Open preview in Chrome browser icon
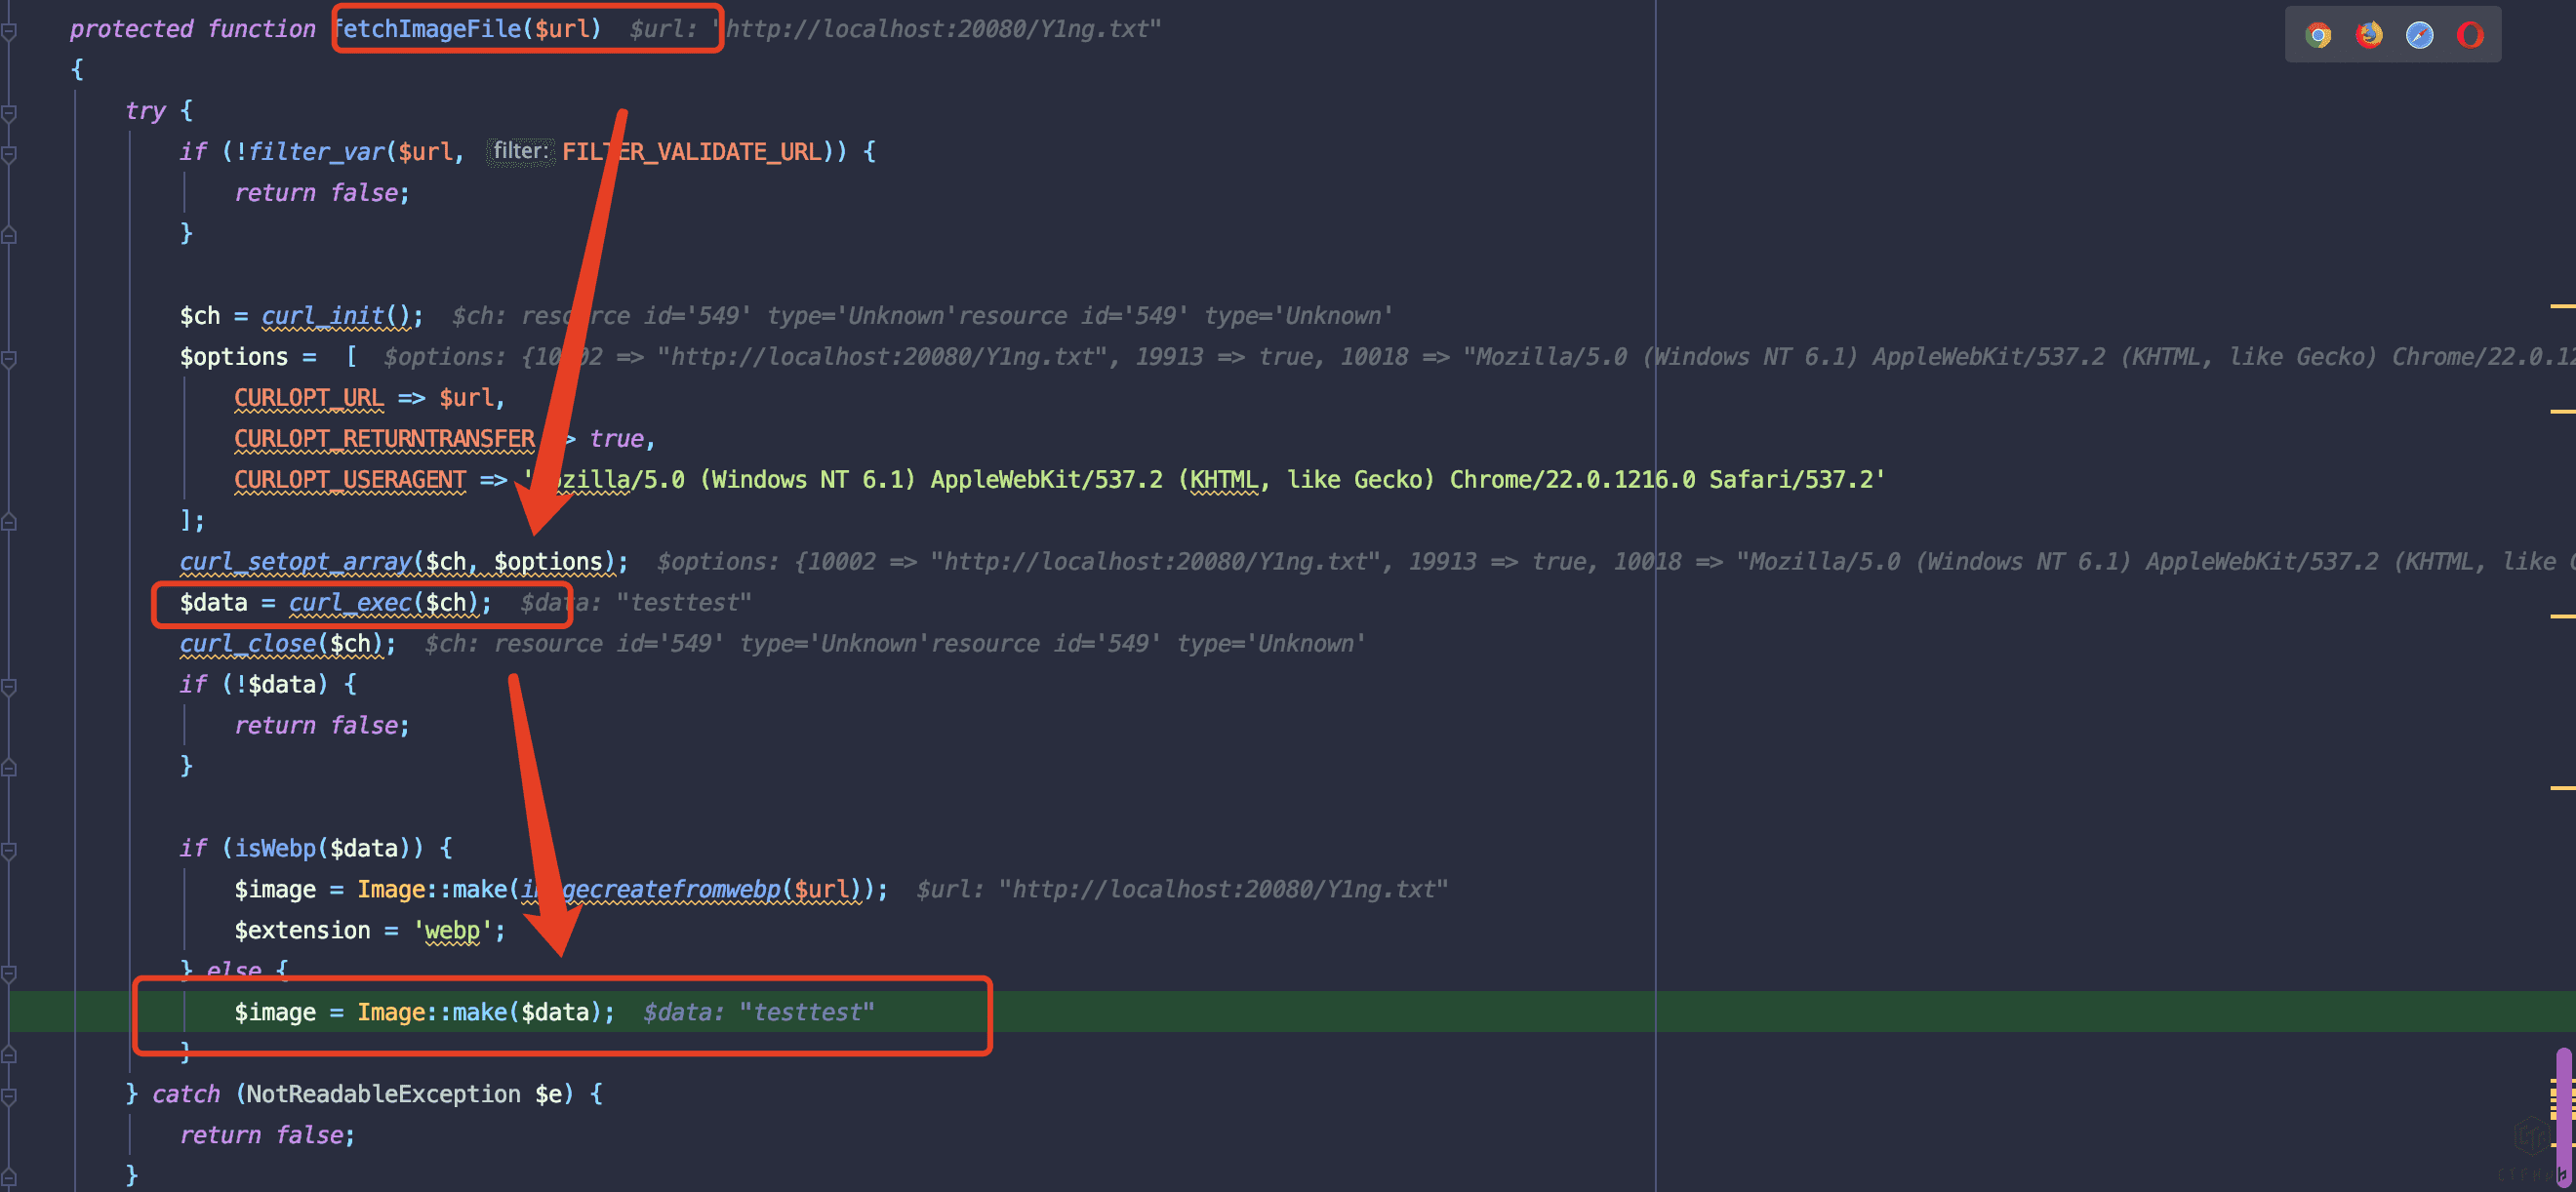2576x1192 pixels. pyautogui.click(x=2318, y=35)
